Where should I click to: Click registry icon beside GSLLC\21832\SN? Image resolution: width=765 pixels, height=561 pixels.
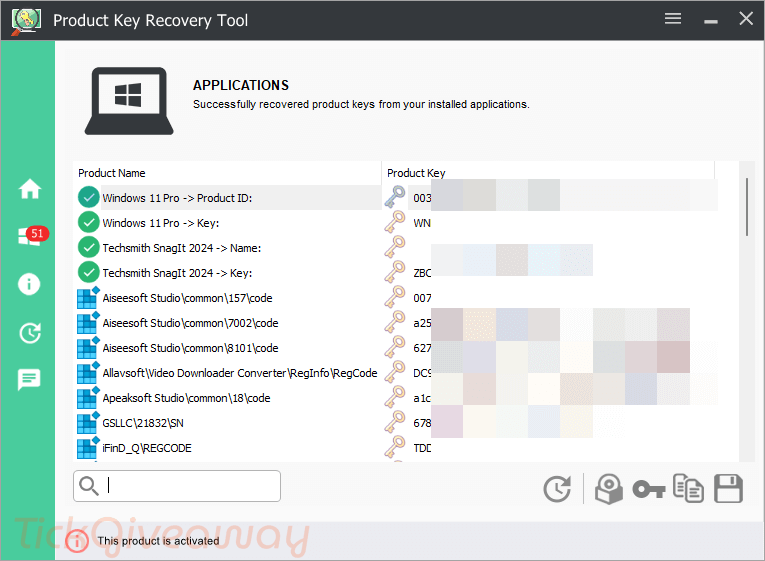(88, 423)
